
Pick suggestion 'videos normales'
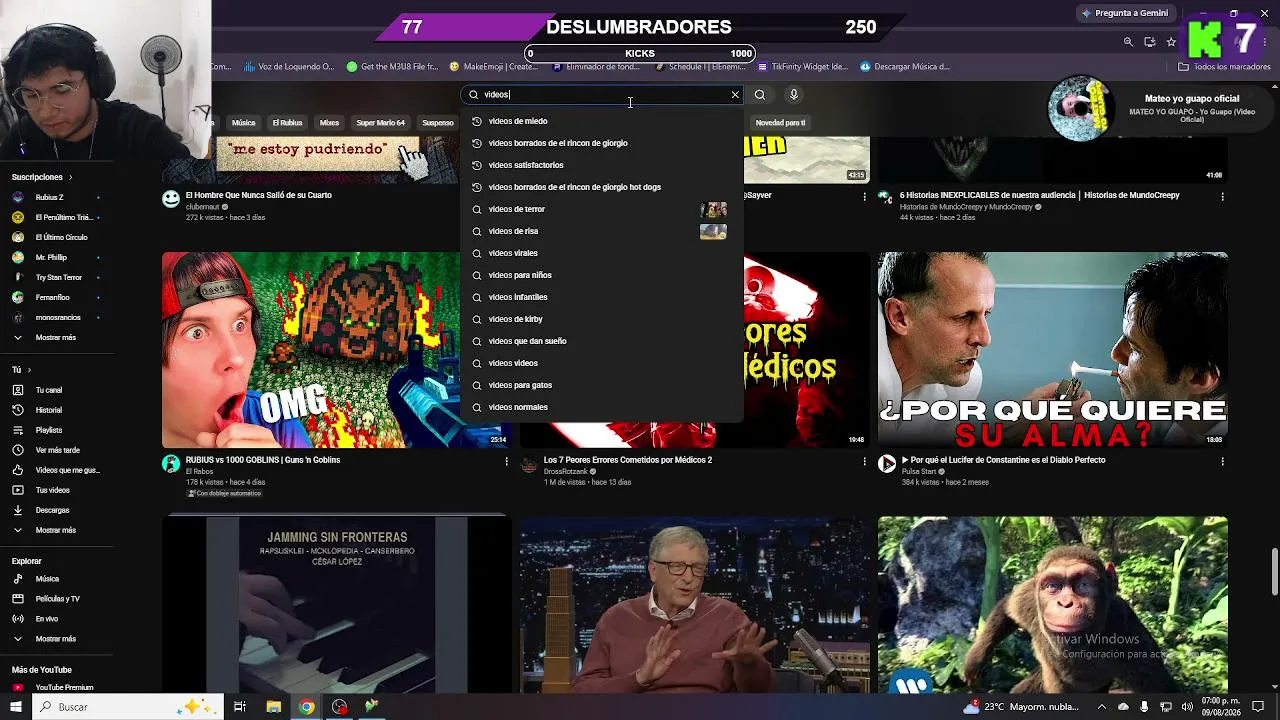tap(601, 407)
